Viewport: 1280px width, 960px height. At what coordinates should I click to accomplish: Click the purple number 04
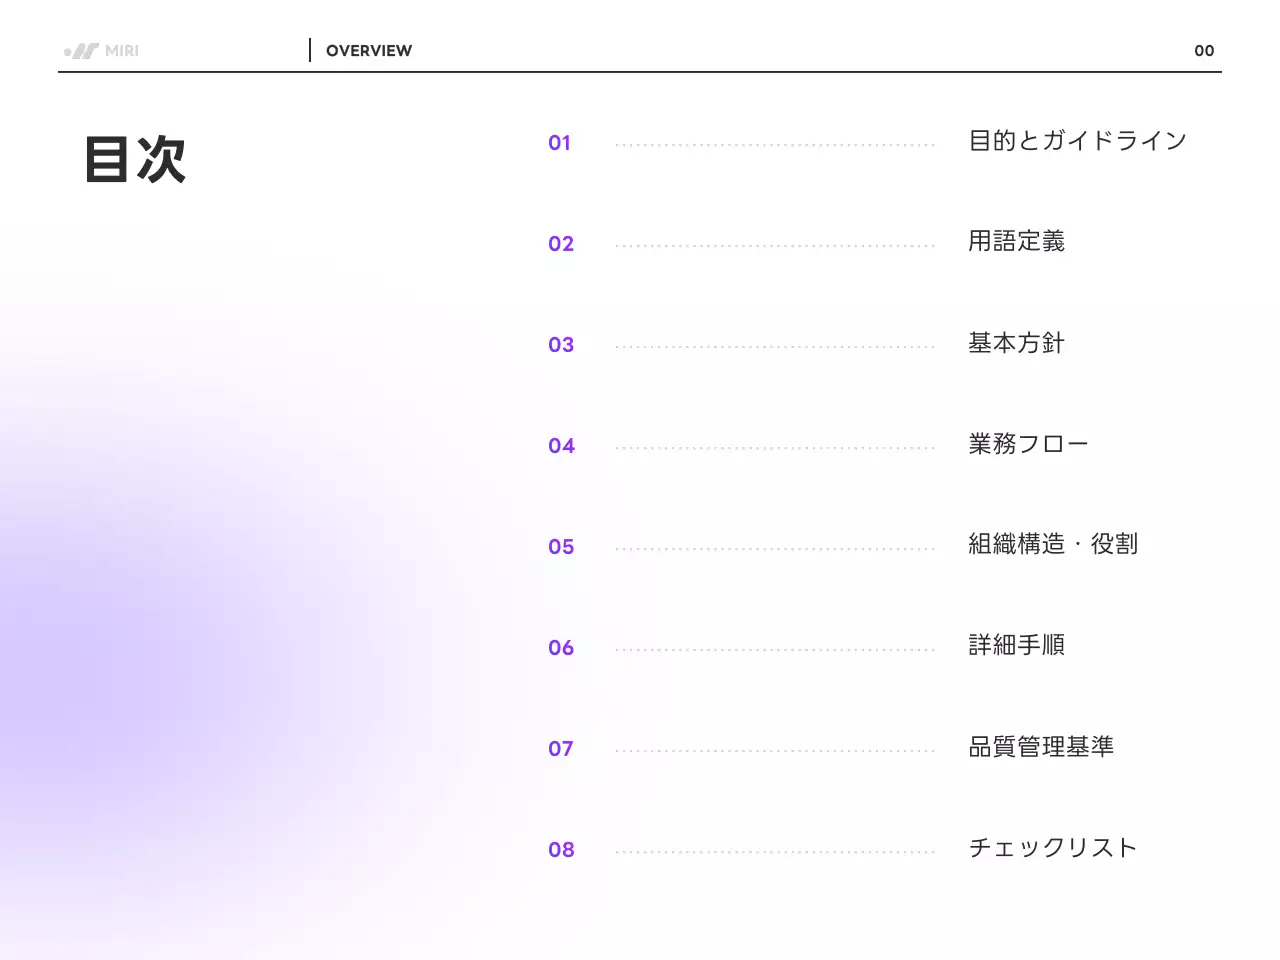561,446
